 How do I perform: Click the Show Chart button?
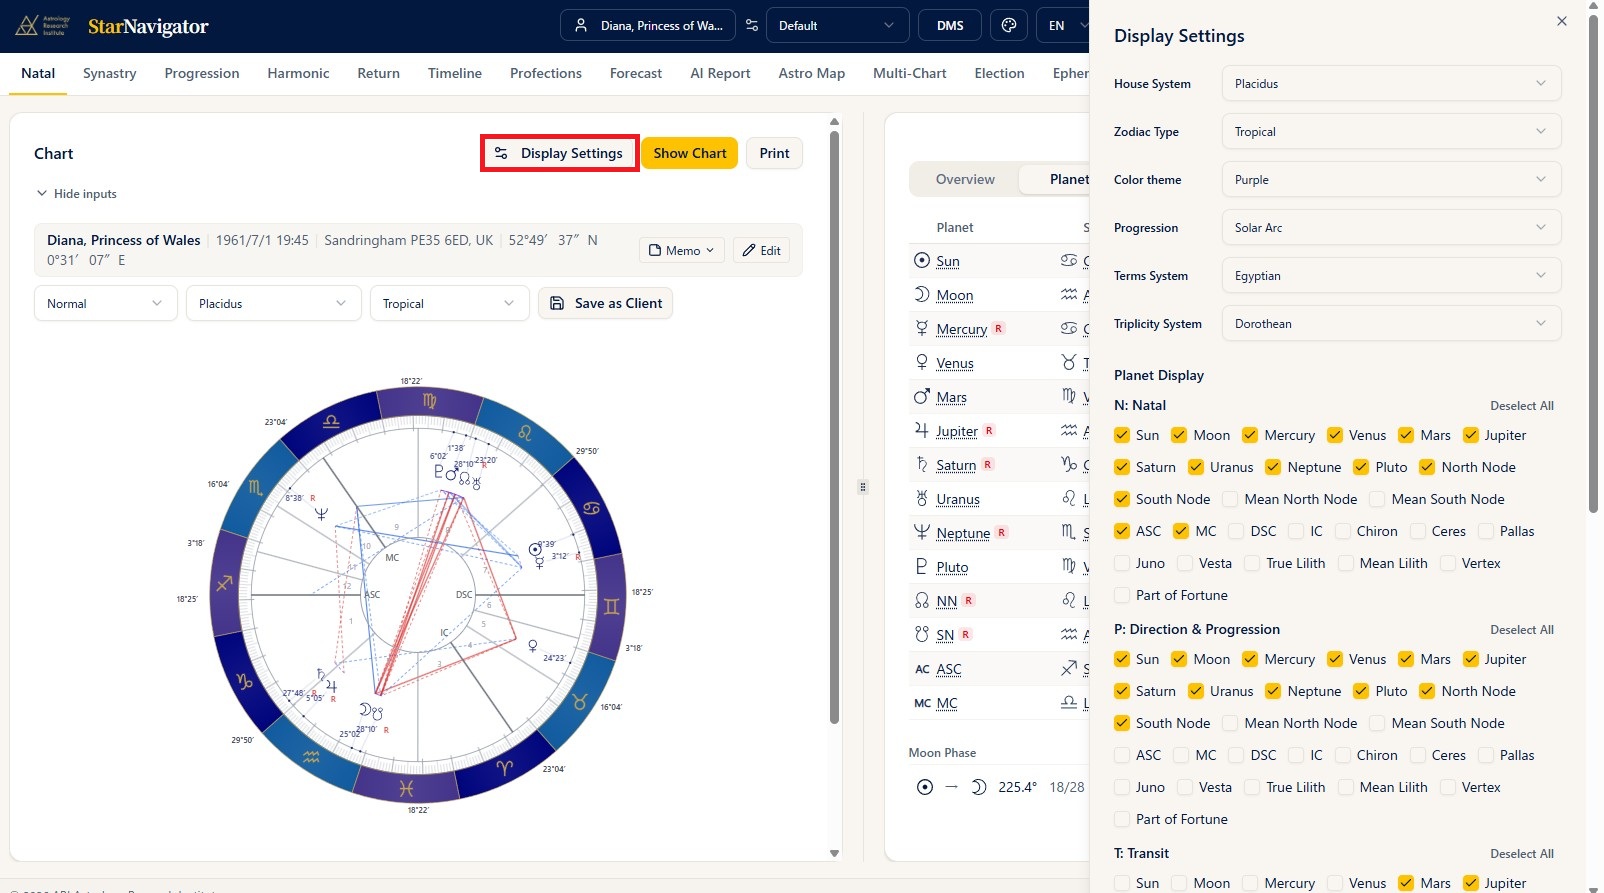(x=690, y=153)
